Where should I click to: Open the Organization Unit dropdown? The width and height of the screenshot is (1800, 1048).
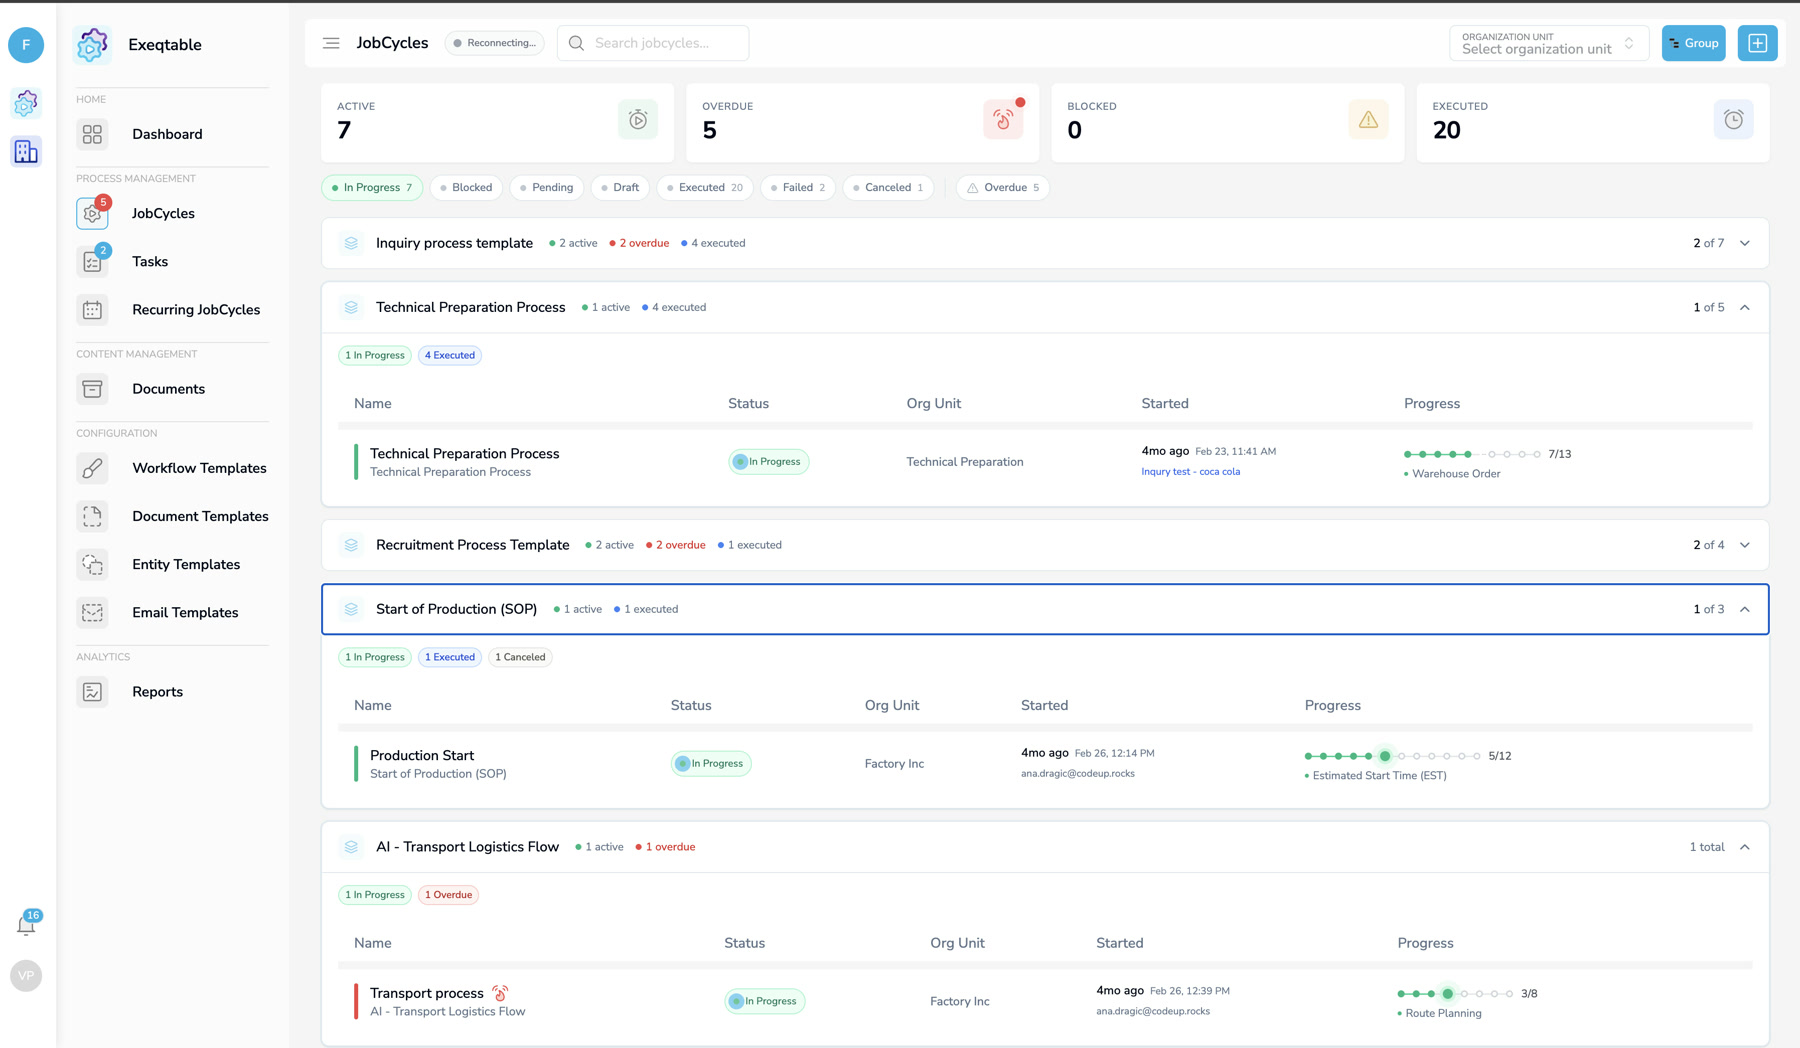(x=1548, y=43)
